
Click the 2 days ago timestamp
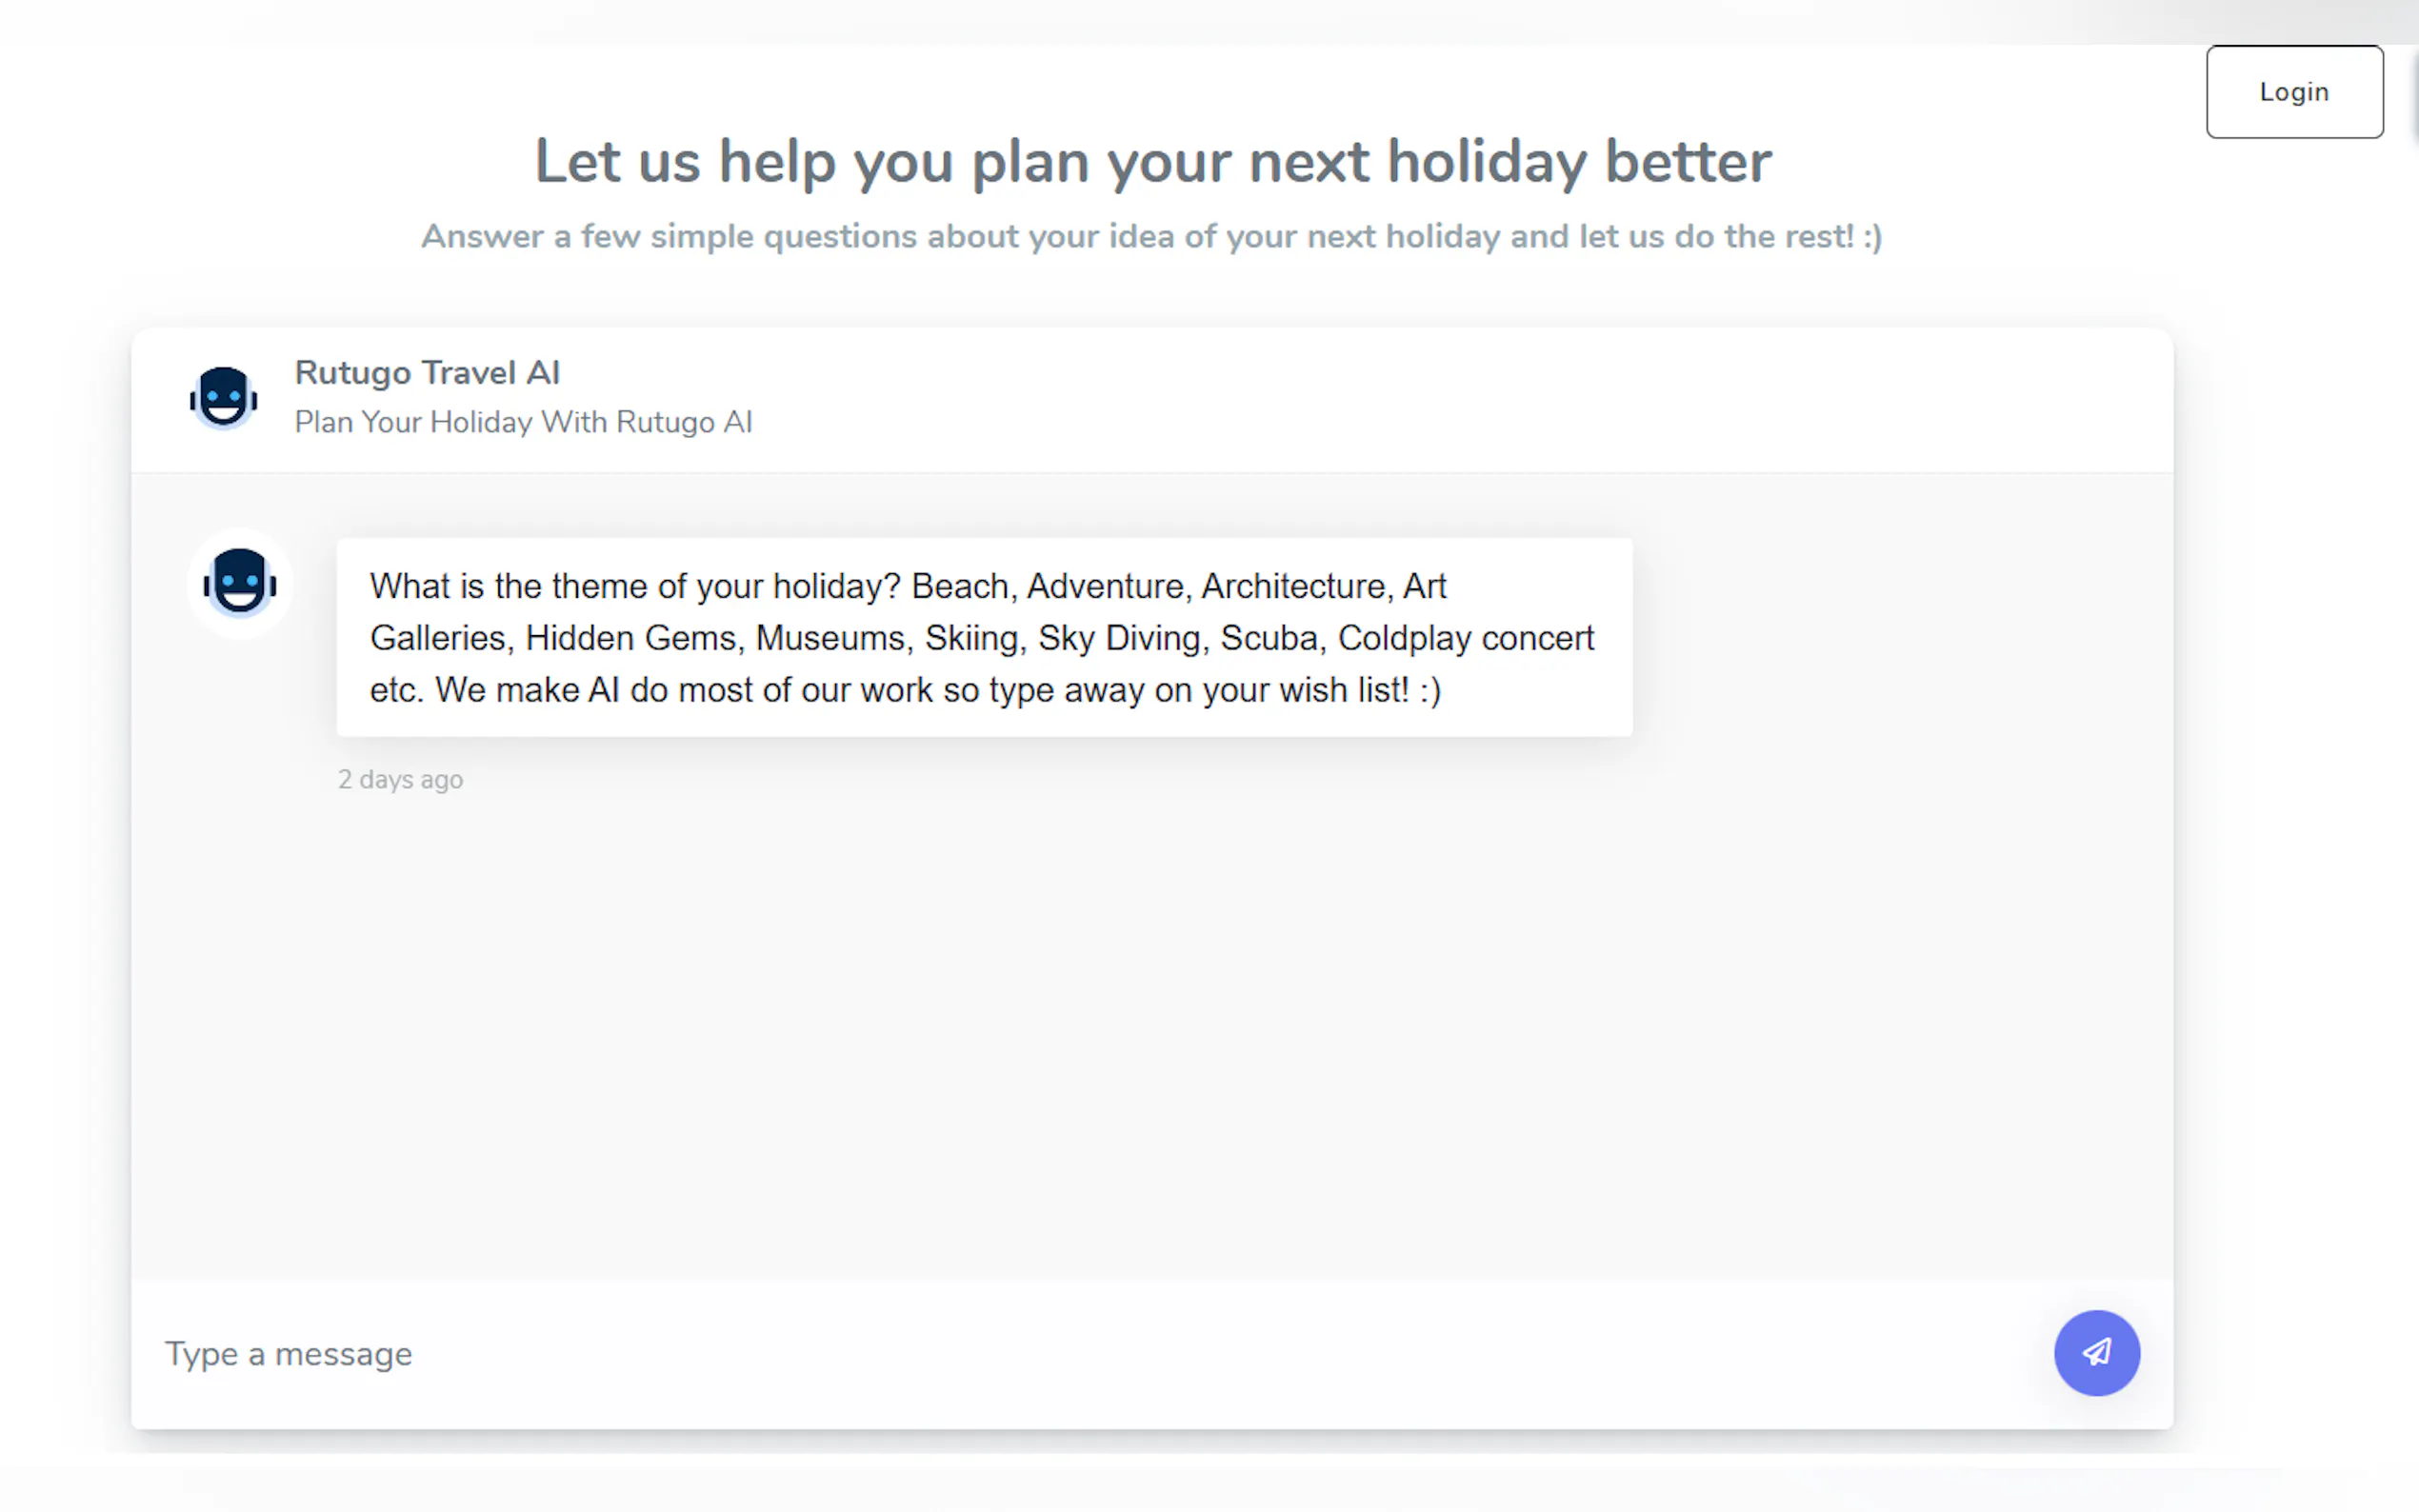400,779
